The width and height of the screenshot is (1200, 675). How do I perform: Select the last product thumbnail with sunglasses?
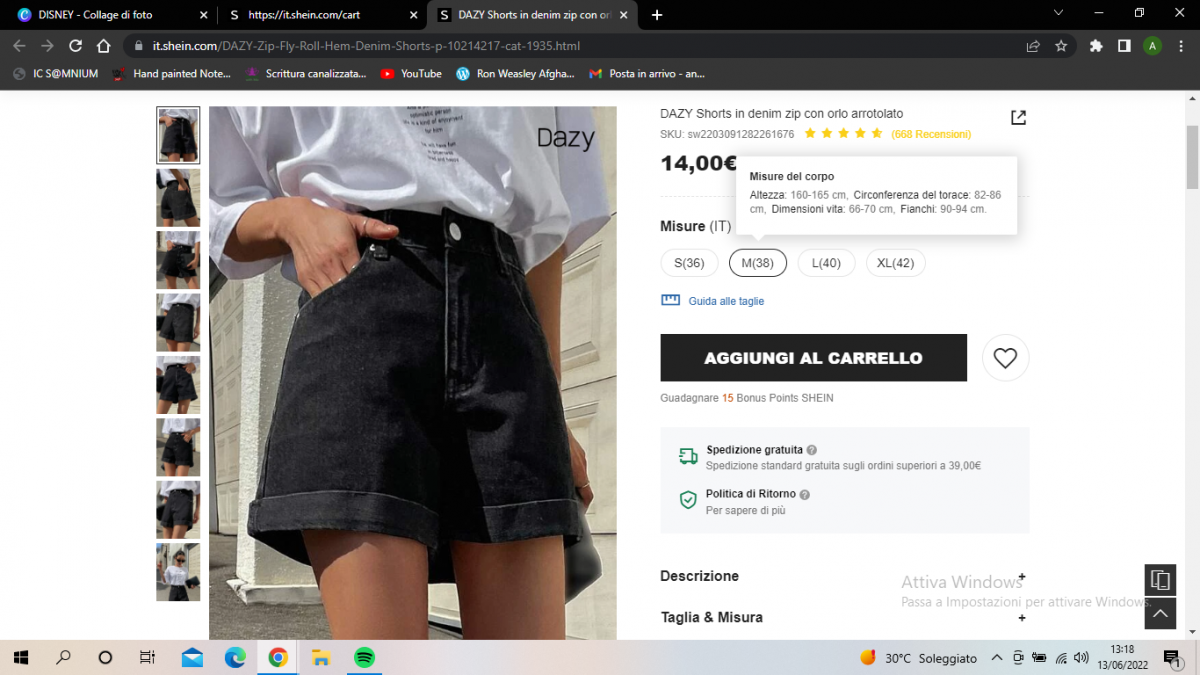pyautogui.click(x=178, y=572)
